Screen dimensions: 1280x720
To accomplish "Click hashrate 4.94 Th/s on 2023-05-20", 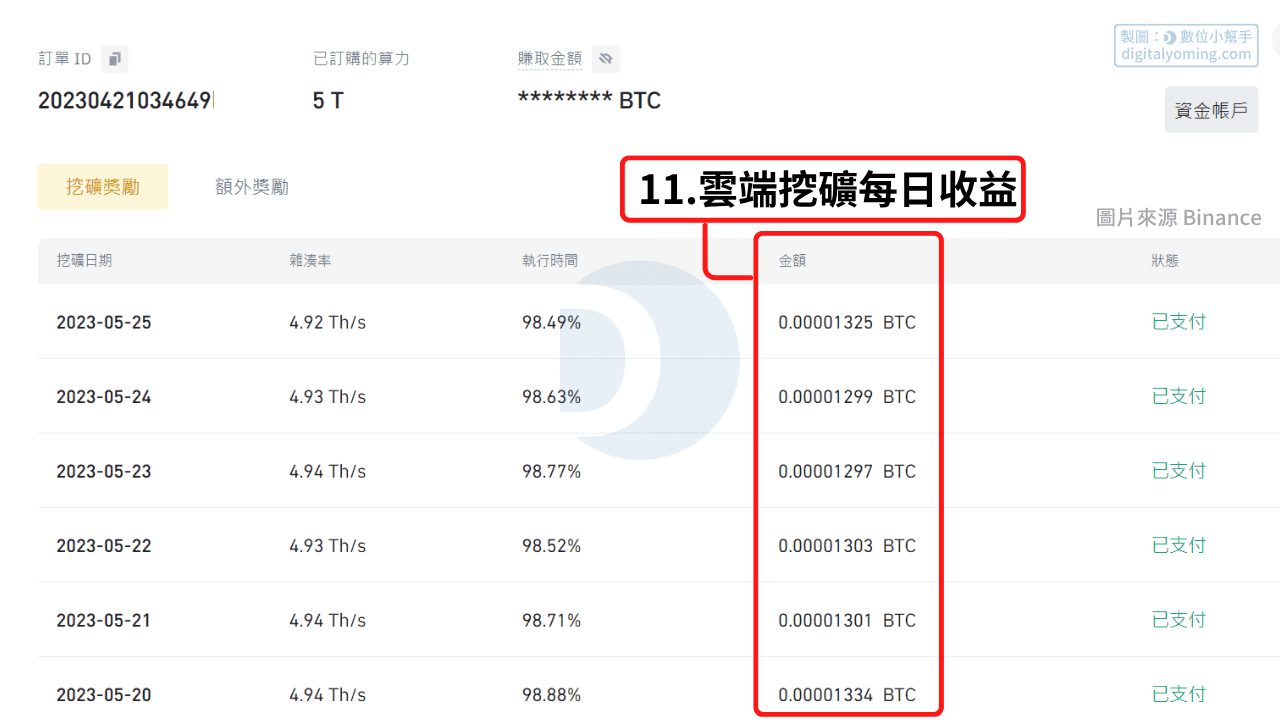I will coord(328,695).
